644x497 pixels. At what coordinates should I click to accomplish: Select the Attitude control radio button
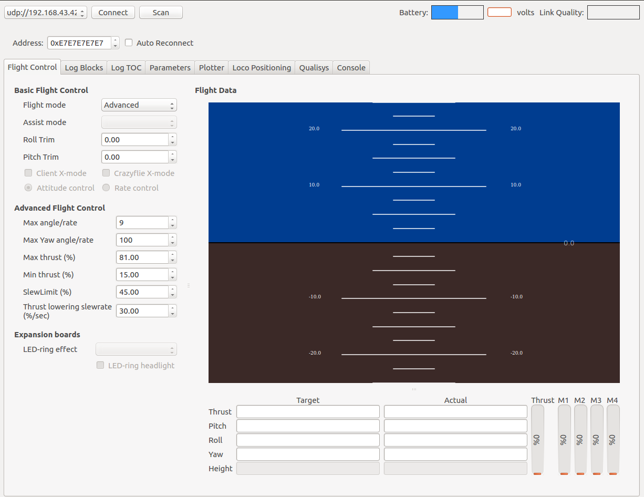(28, 188)
